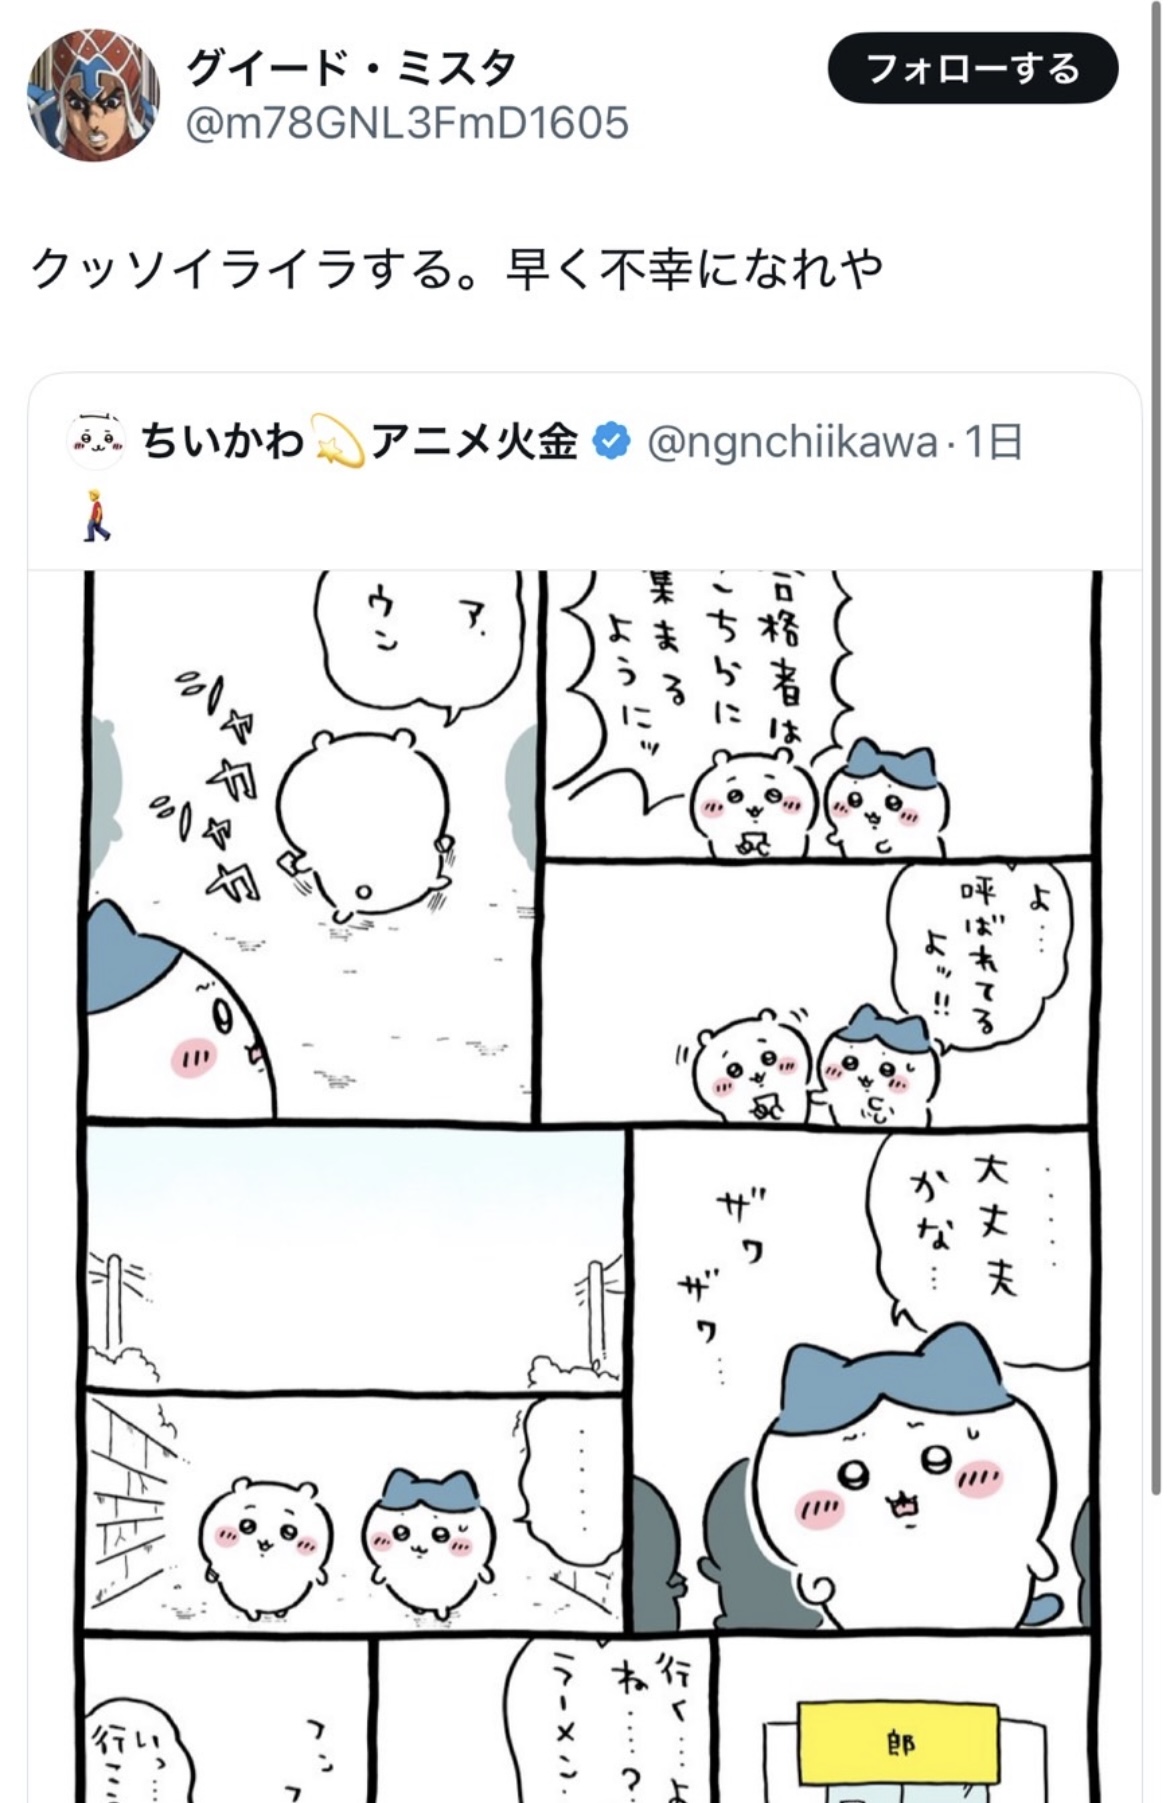Tap the blue verified badge icon
The height and width of the screenshot is (1803, 1170).
click(611, 441)
